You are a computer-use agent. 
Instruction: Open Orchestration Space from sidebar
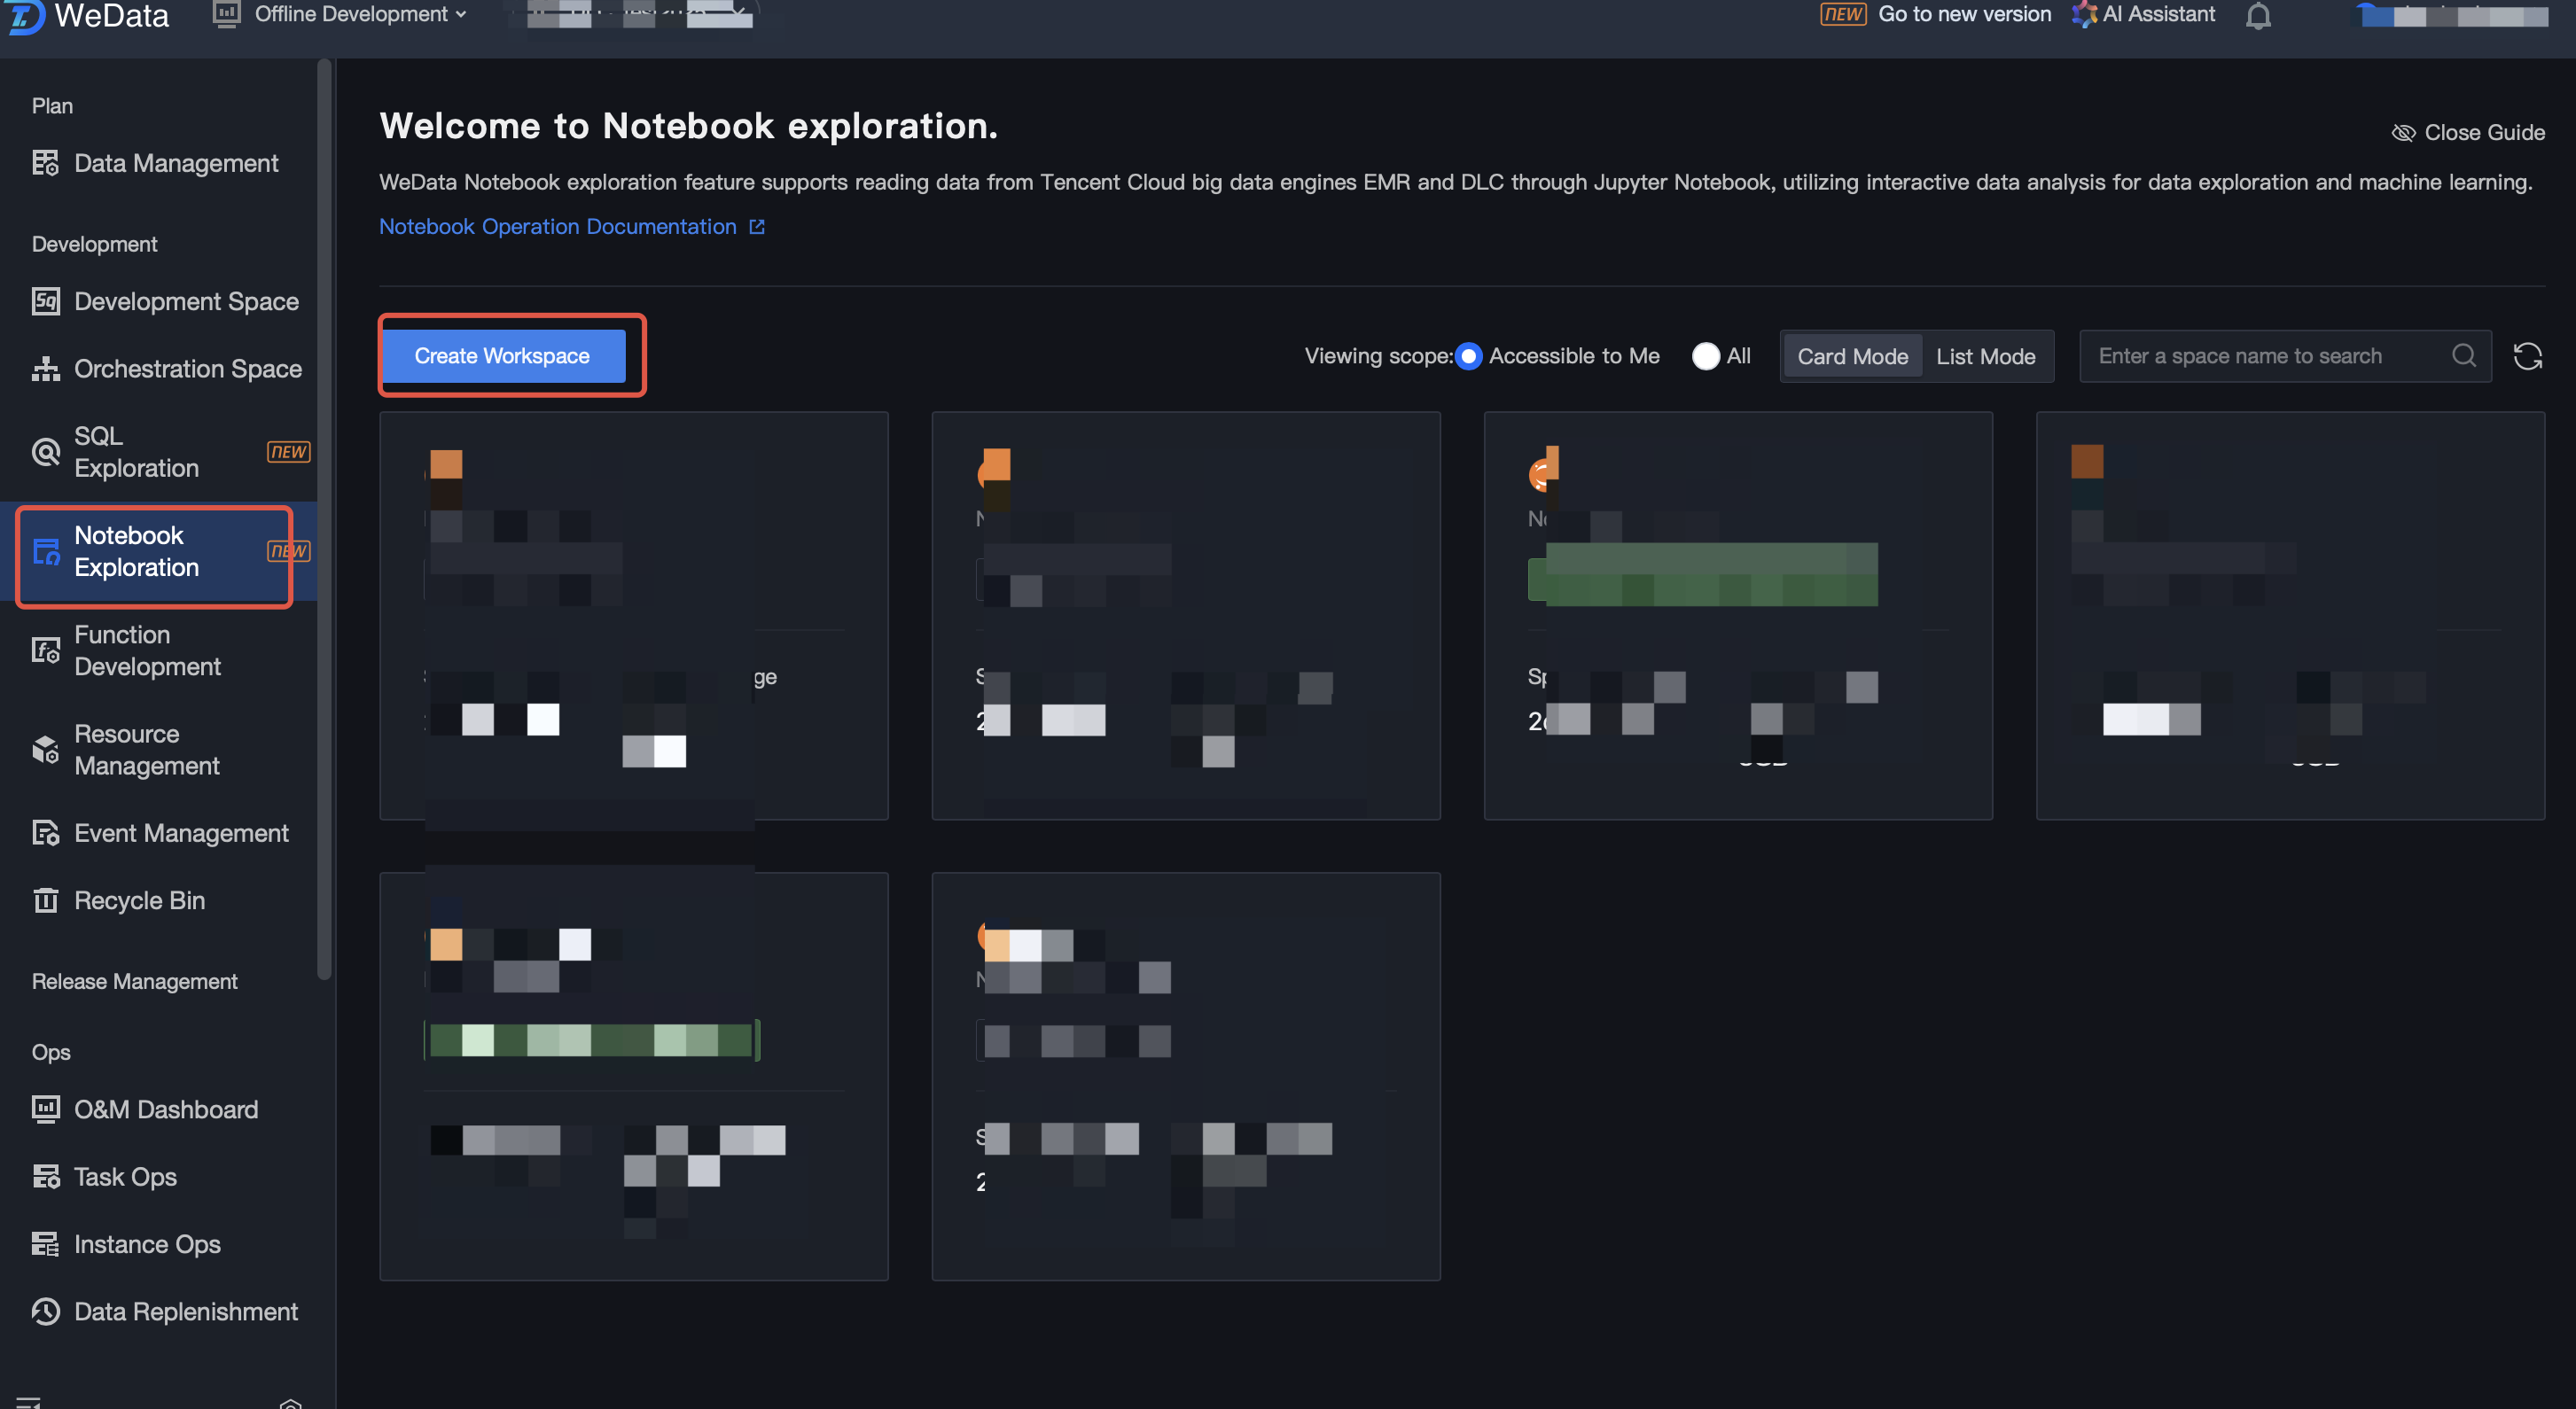(x=187, y=369)
